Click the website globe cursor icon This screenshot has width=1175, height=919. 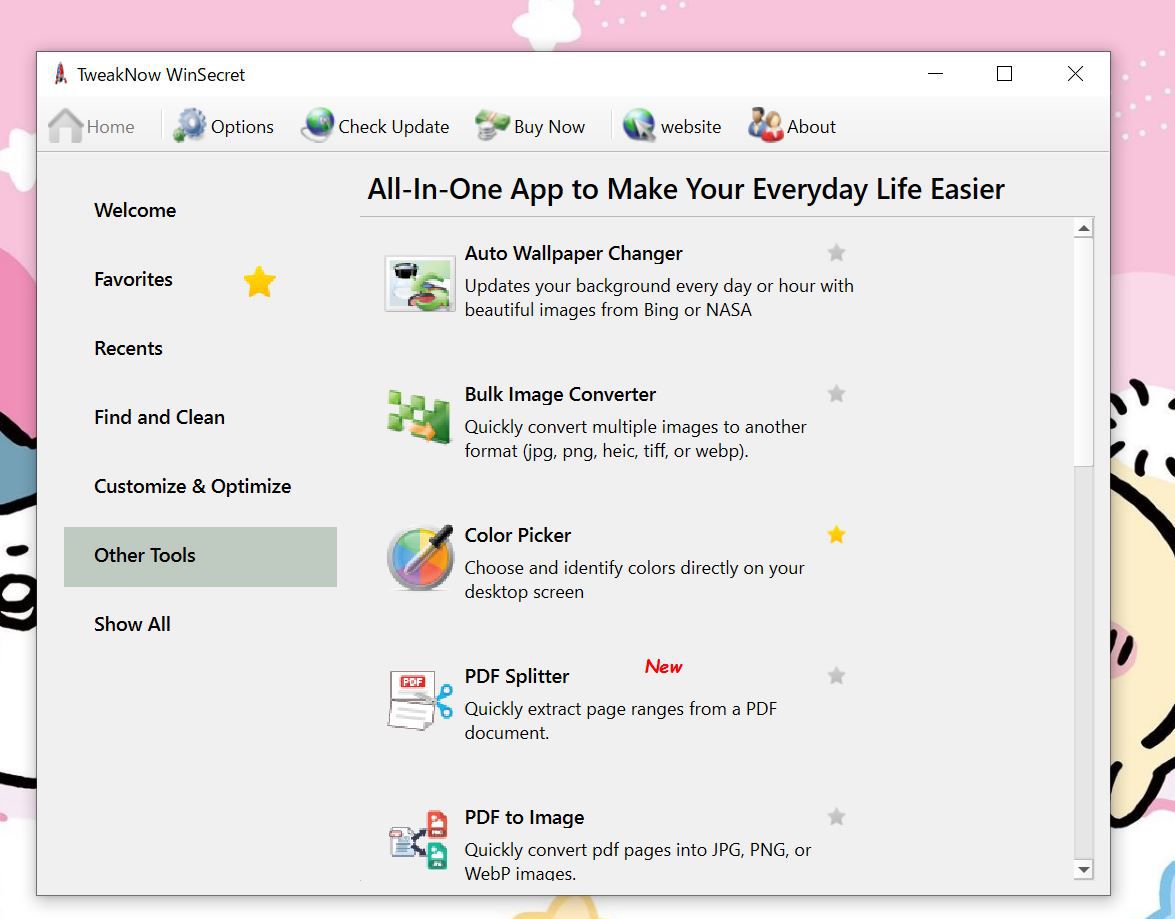coord(639,125)
